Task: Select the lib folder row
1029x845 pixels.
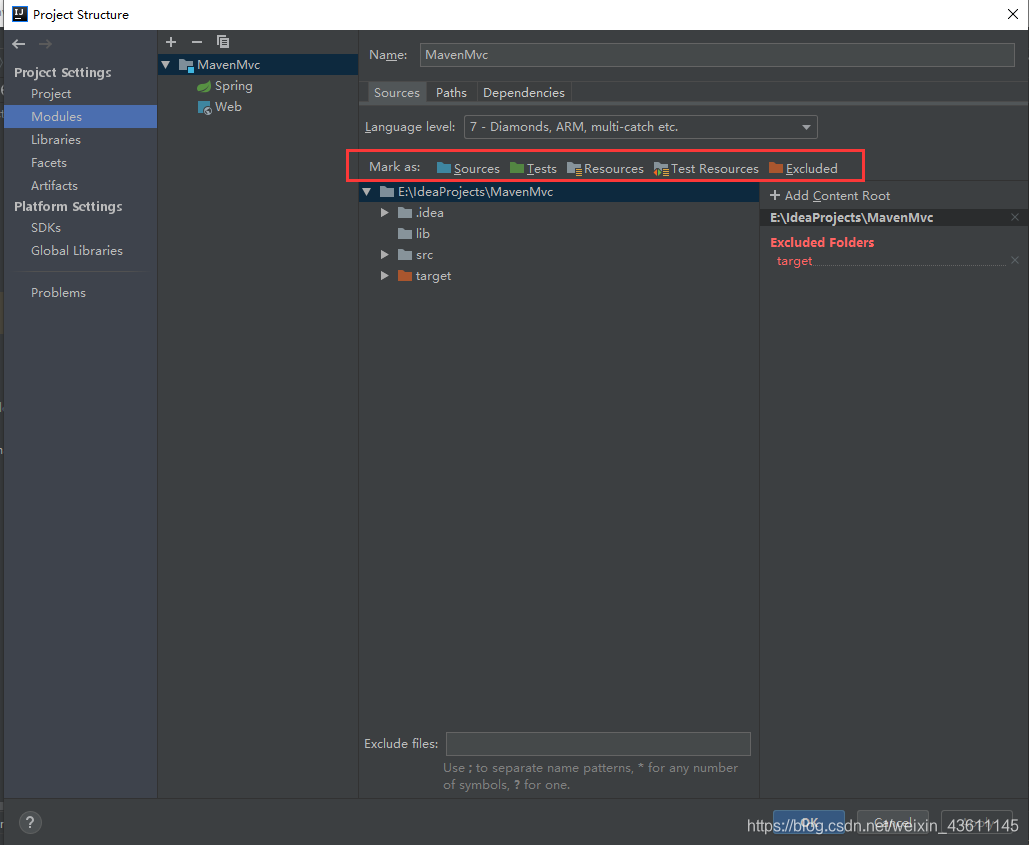Action: [x=559, y=234]
